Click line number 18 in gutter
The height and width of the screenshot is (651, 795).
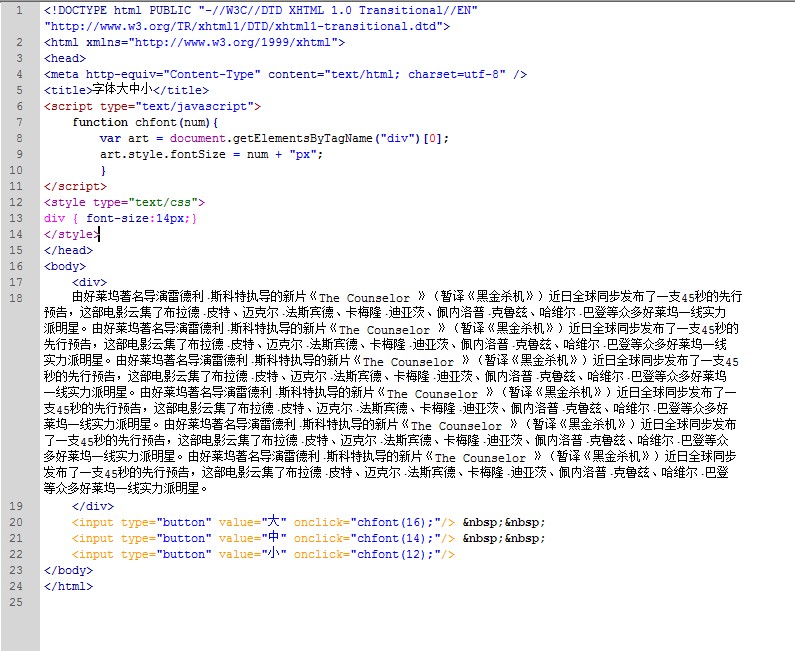coord(16,298)
